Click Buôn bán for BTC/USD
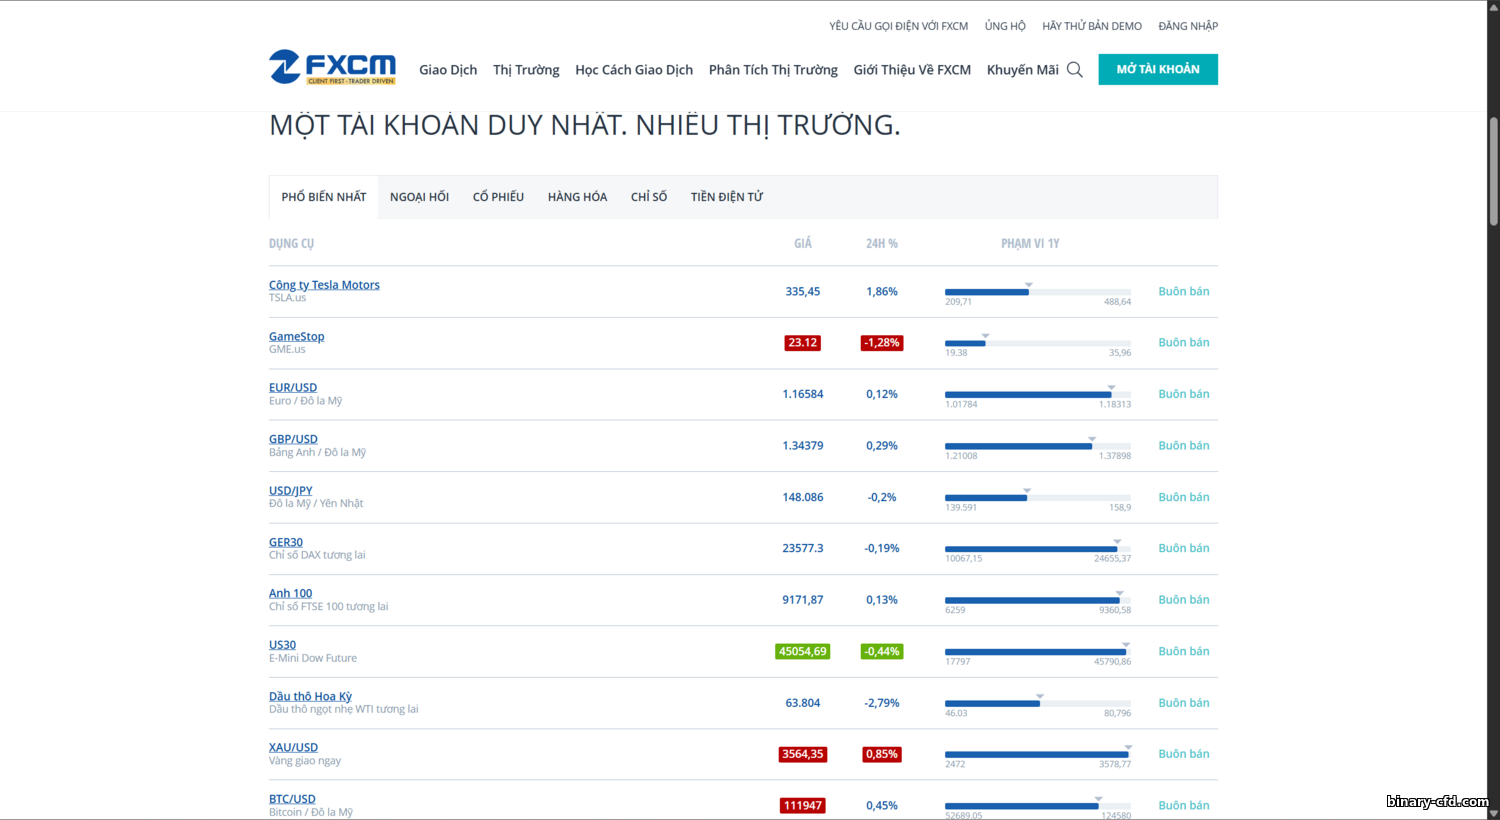This screenshot has width=1500, height=820. [x=1184, y=805]
